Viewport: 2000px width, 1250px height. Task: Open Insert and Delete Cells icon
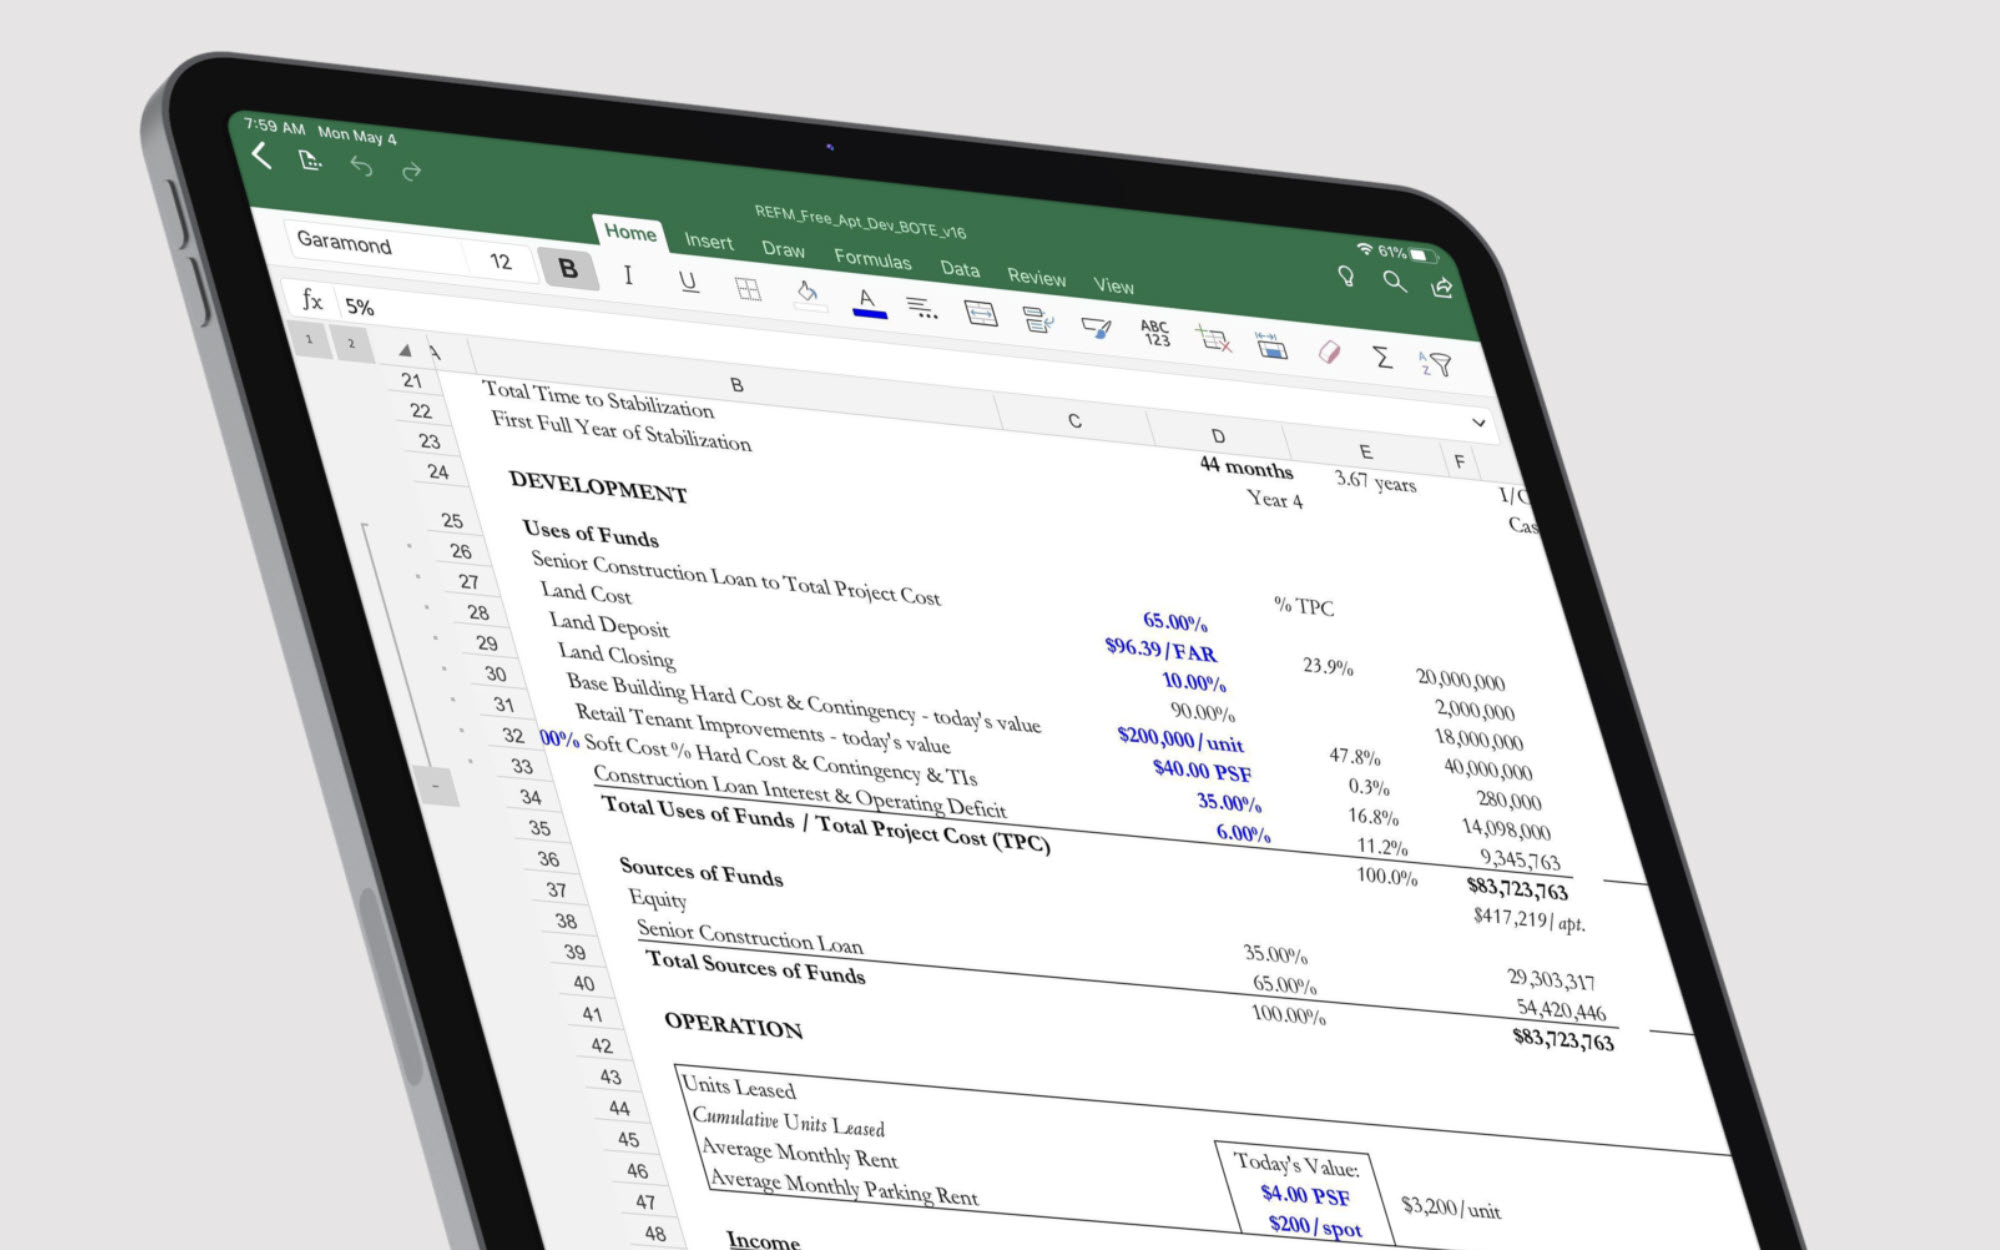coord(1213,339)
